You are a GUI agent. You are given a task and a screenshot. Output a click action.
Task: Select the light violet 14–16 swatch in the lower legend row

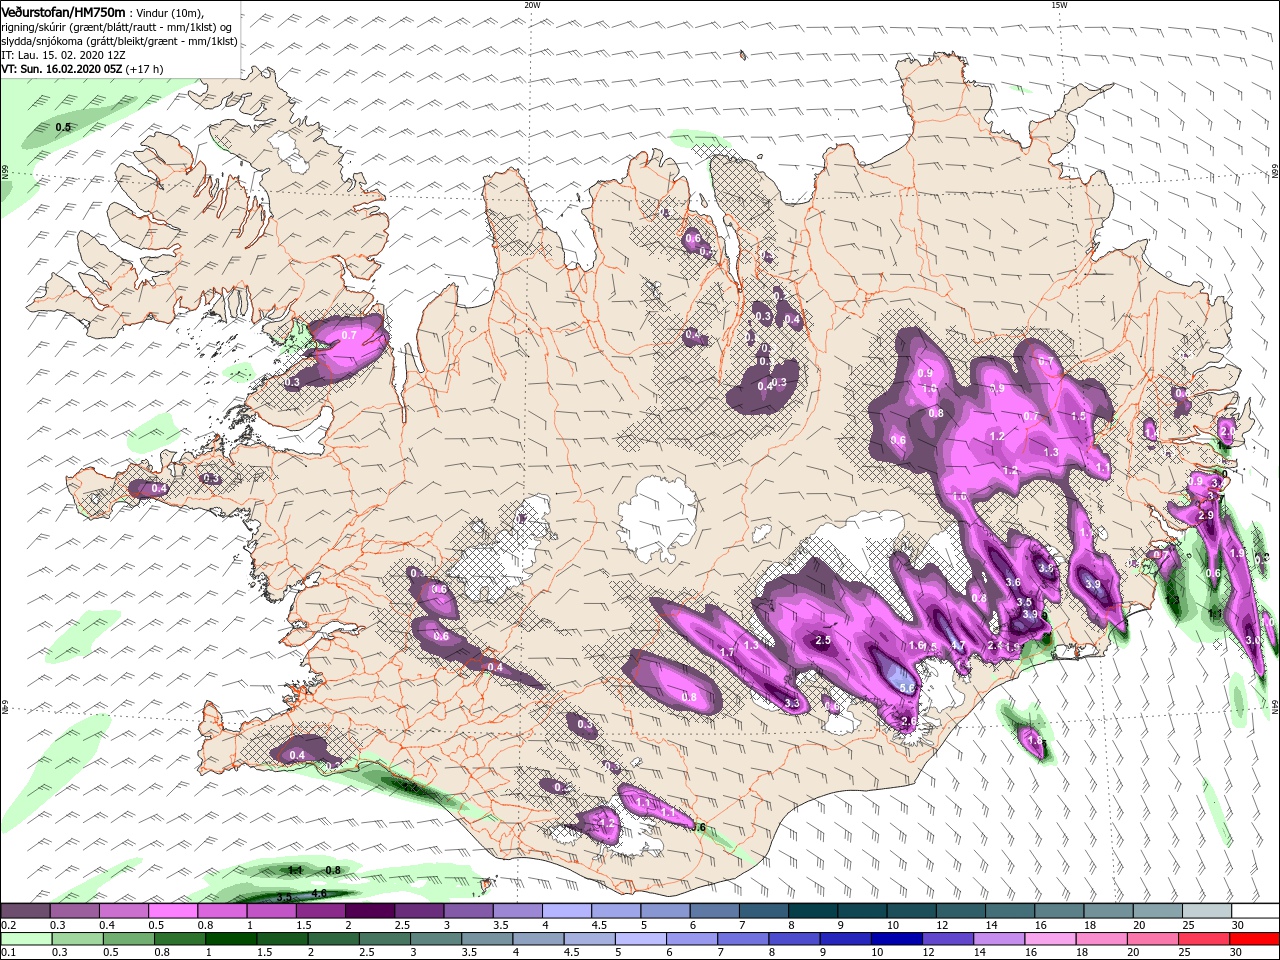tap(1000, 939)
